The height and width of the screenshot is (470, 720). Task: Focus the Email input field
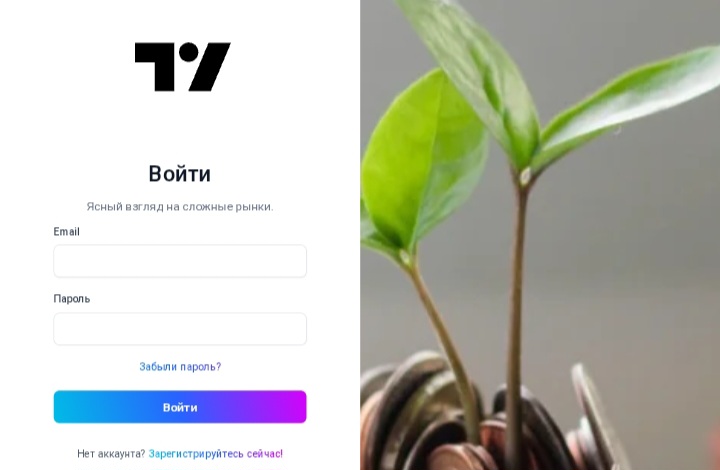[180, 261]
